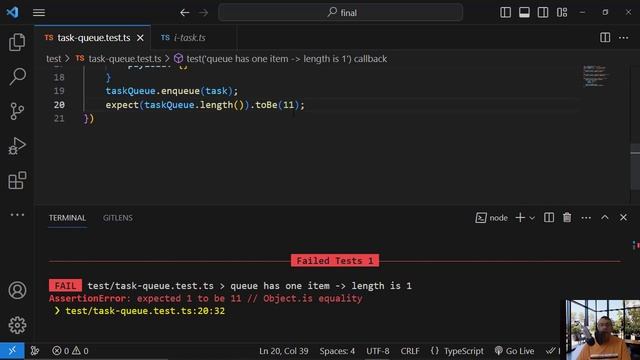Select the 'test' breadcrumb folder

tap(53, 59)
